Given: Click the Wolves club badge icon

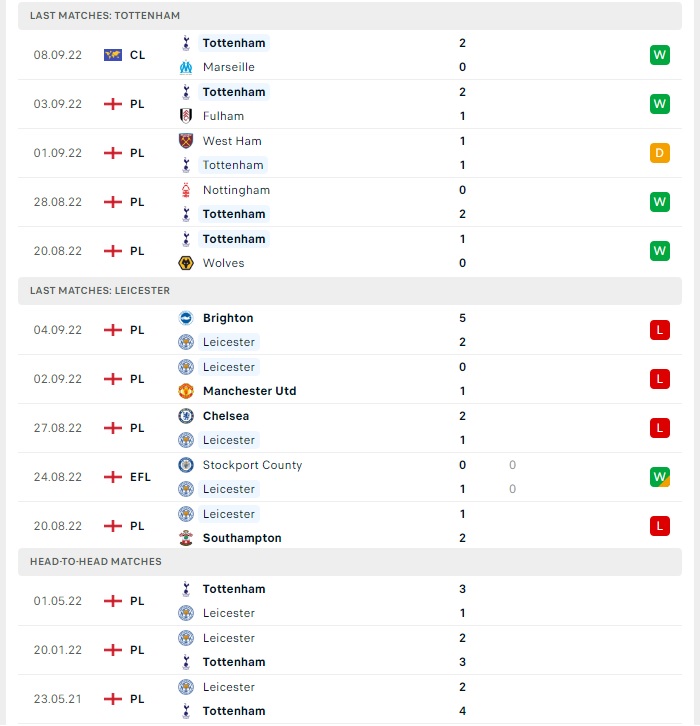Looking at the screenshot, I should (186, 263).
